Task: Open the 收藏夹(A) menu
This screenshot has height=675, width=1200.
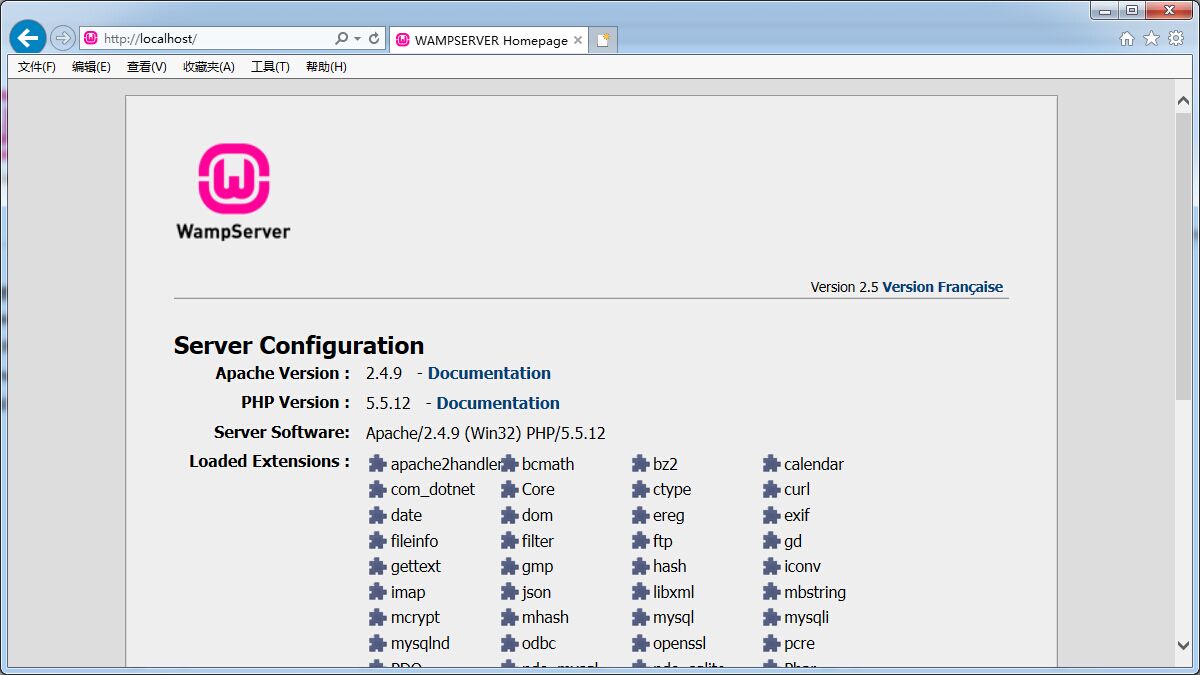Action: pyautogui.click(x=208, y=67)
